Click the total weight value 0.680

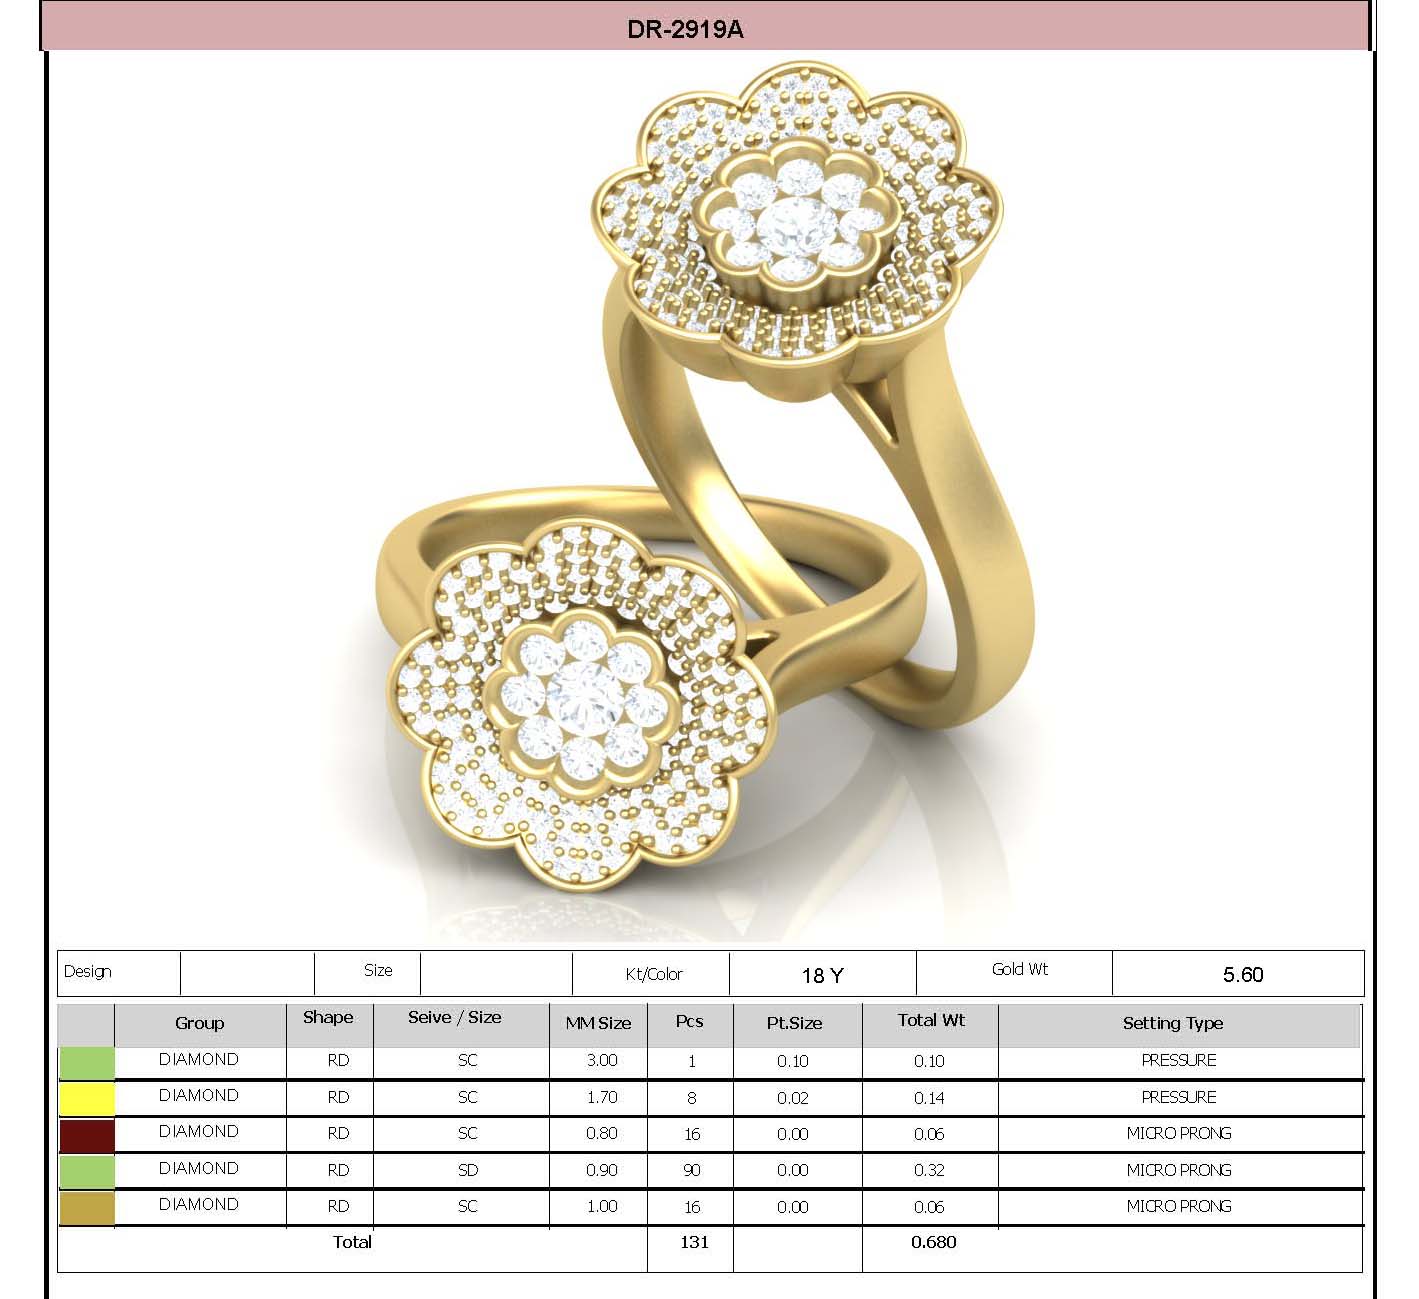(935, 1243)
